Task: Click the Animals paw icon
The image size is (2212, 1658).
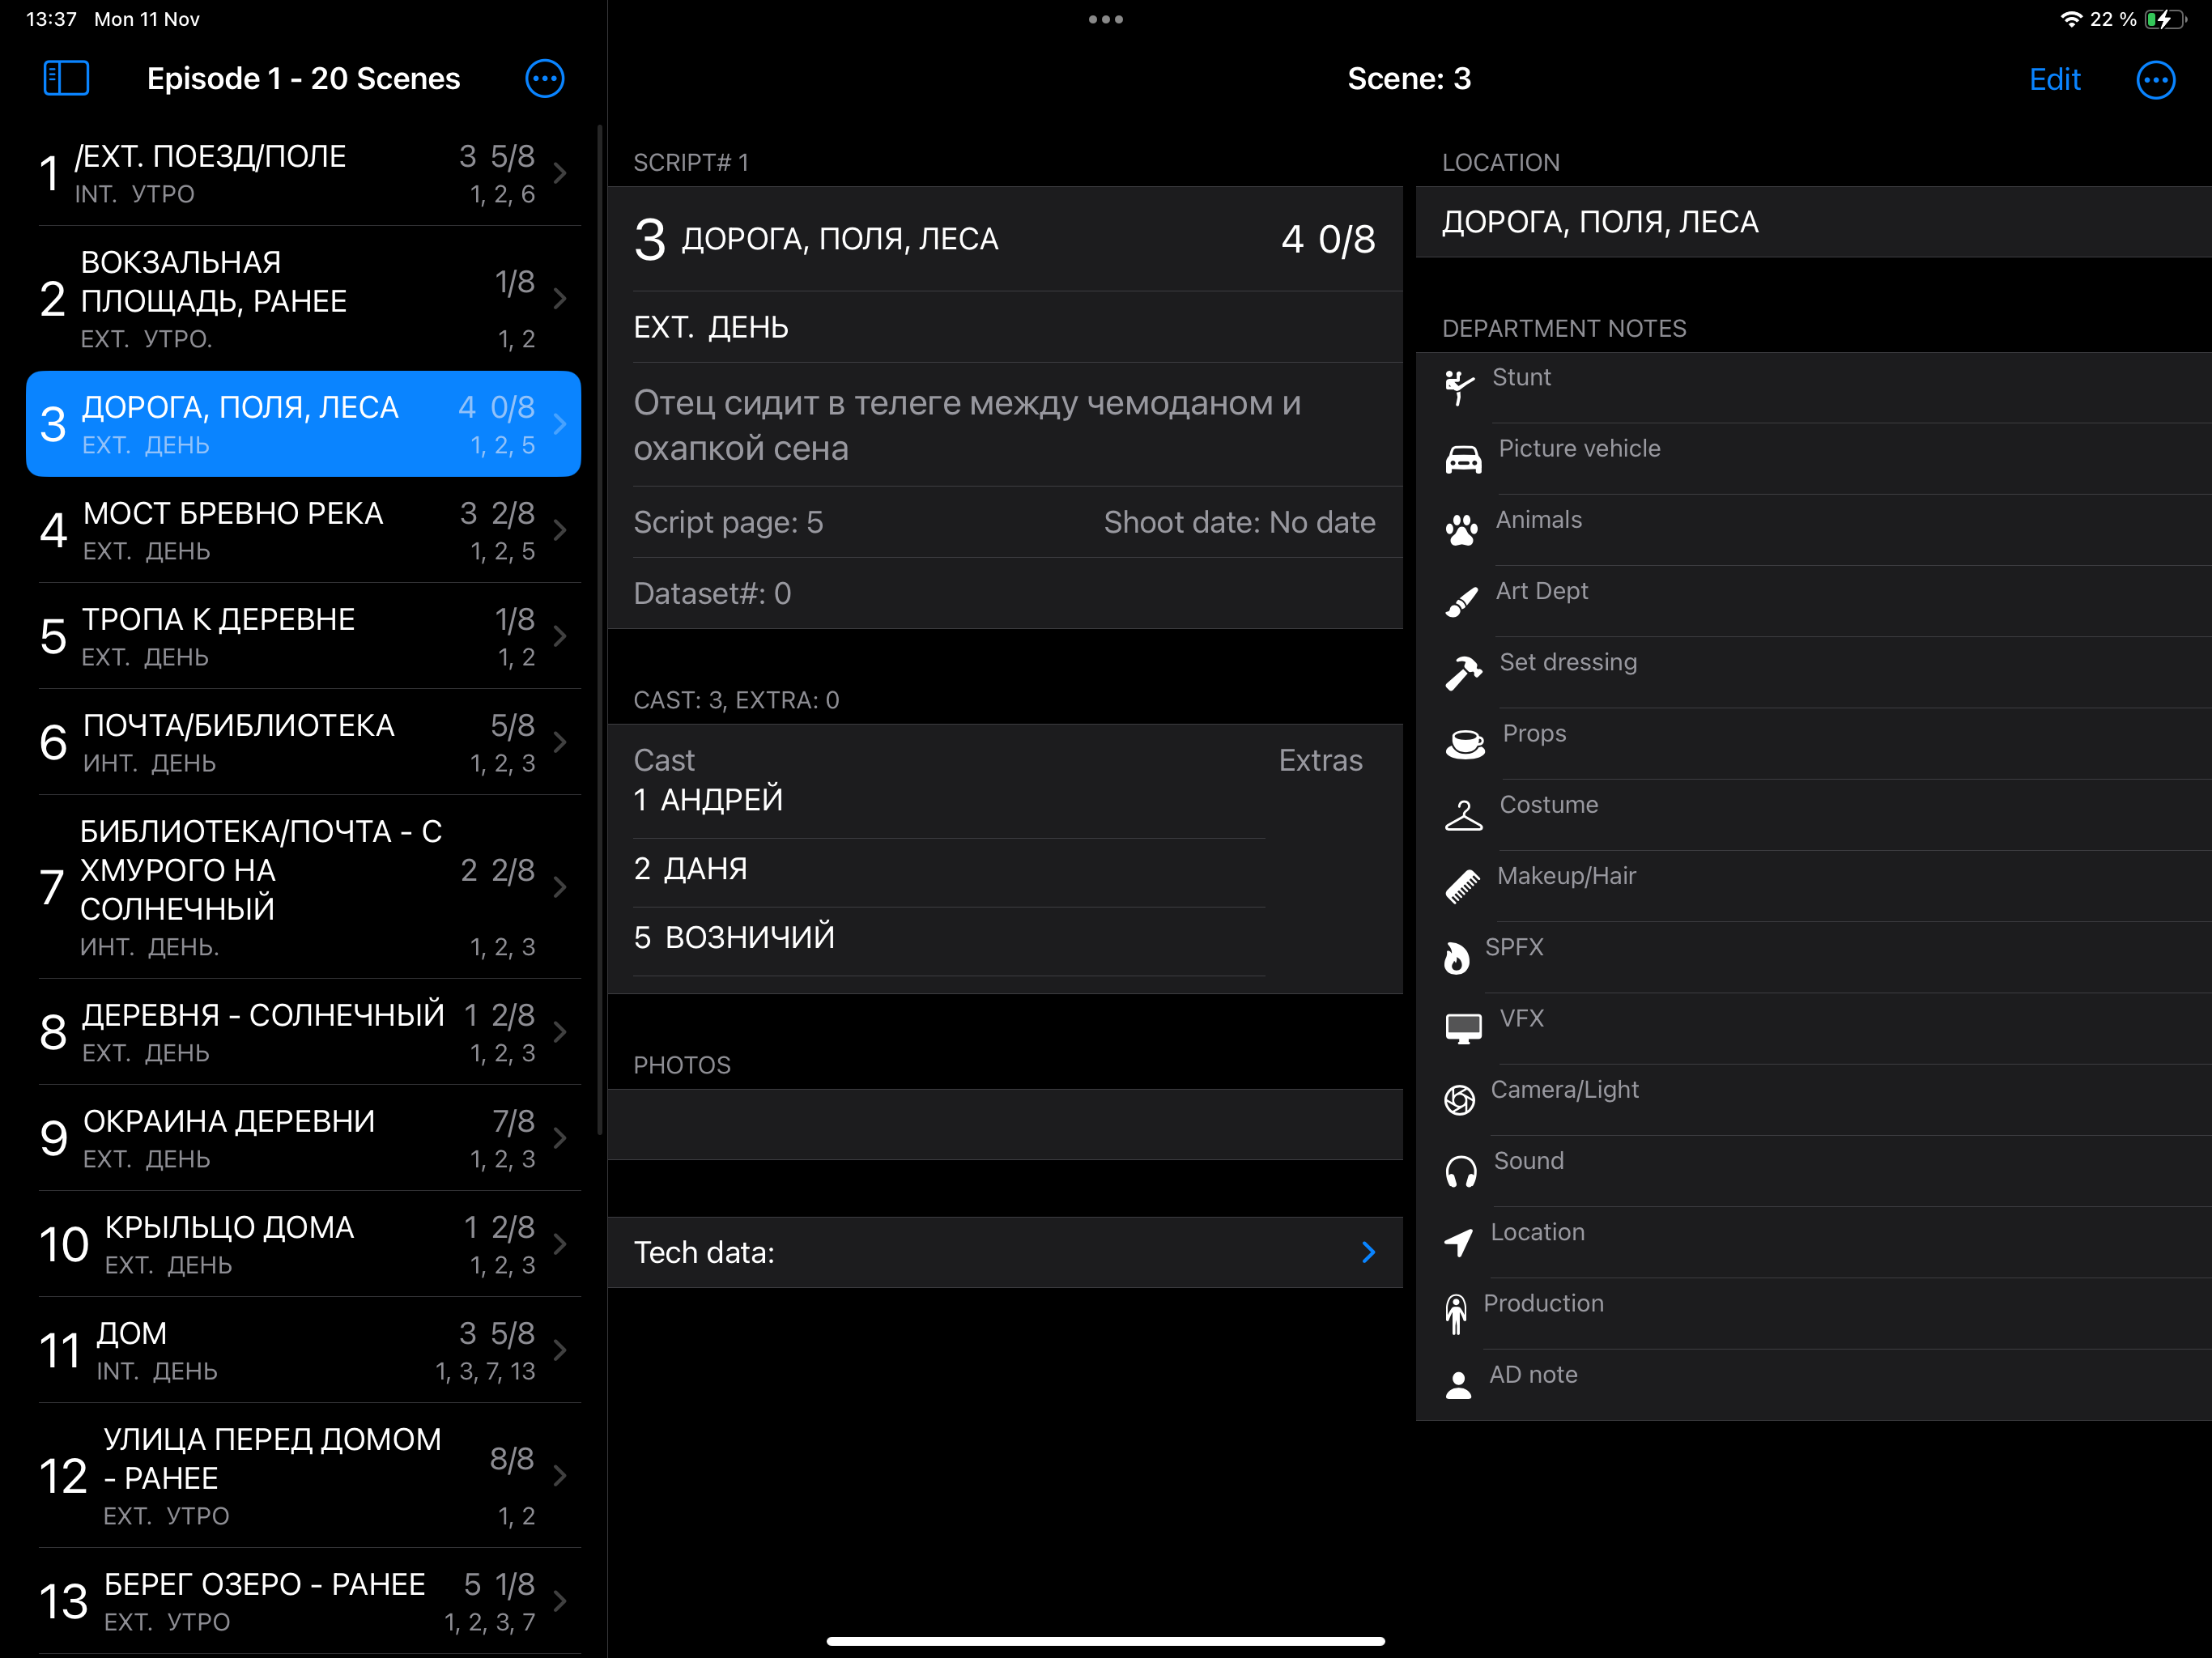Action: 1461,530
